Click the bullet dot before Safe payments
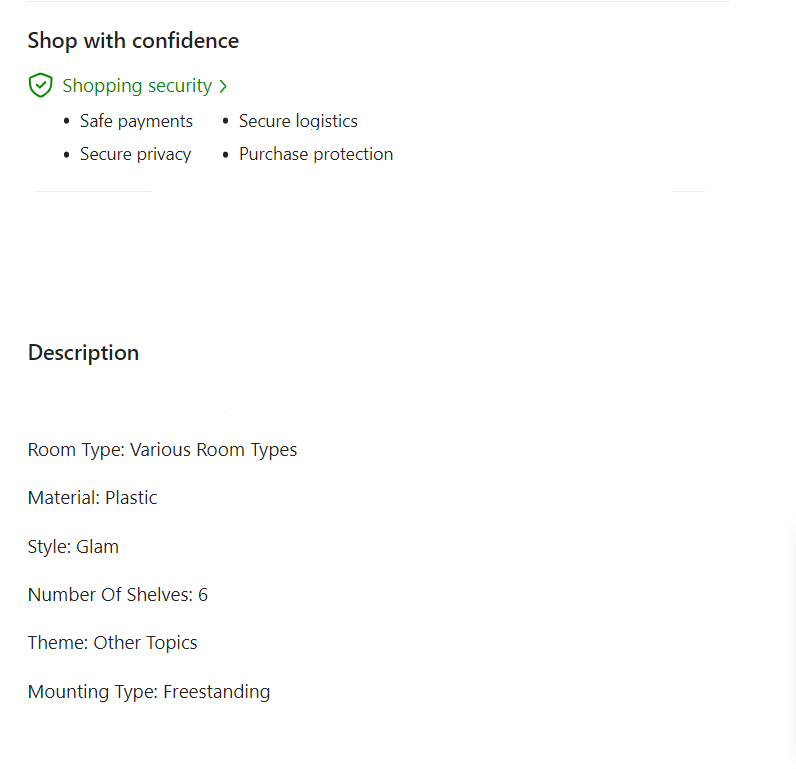Viewport: 796px width, 769px height. pyautogui.click(x=67, y=122)
